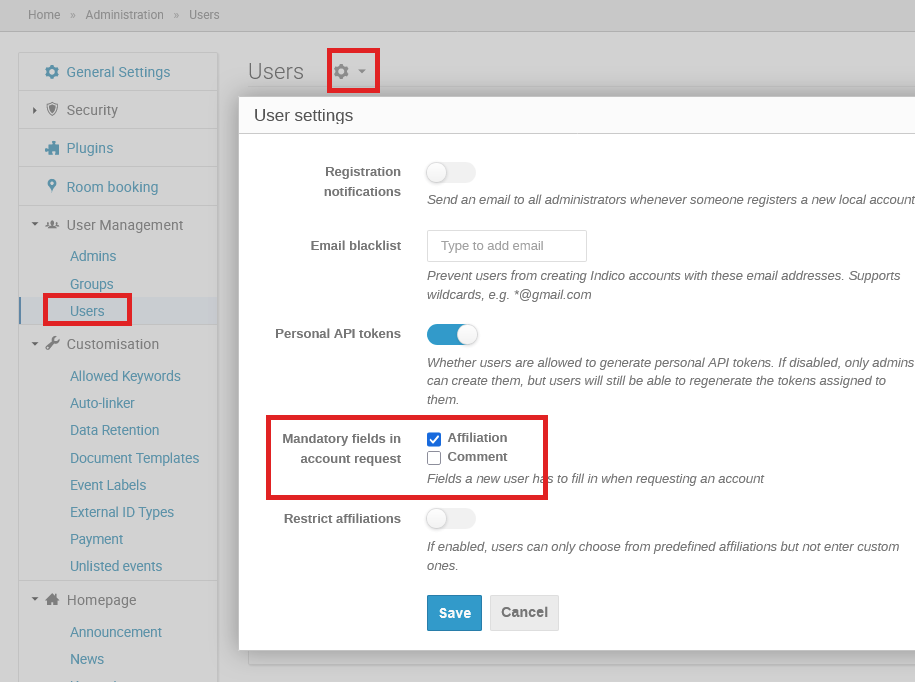Click the Security shield icon

52,109
